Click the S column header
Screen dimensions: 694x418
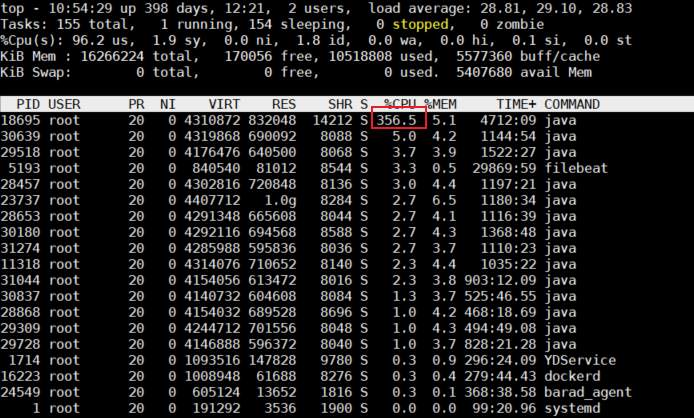364,104
